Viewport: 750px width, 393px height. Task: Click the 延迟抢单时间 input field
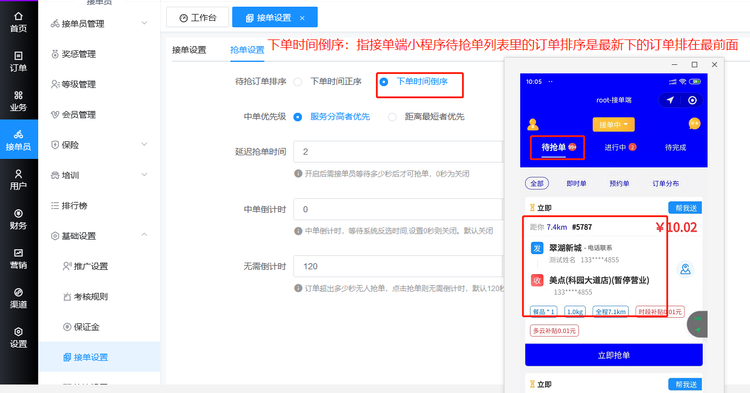[x=398, y=152]
